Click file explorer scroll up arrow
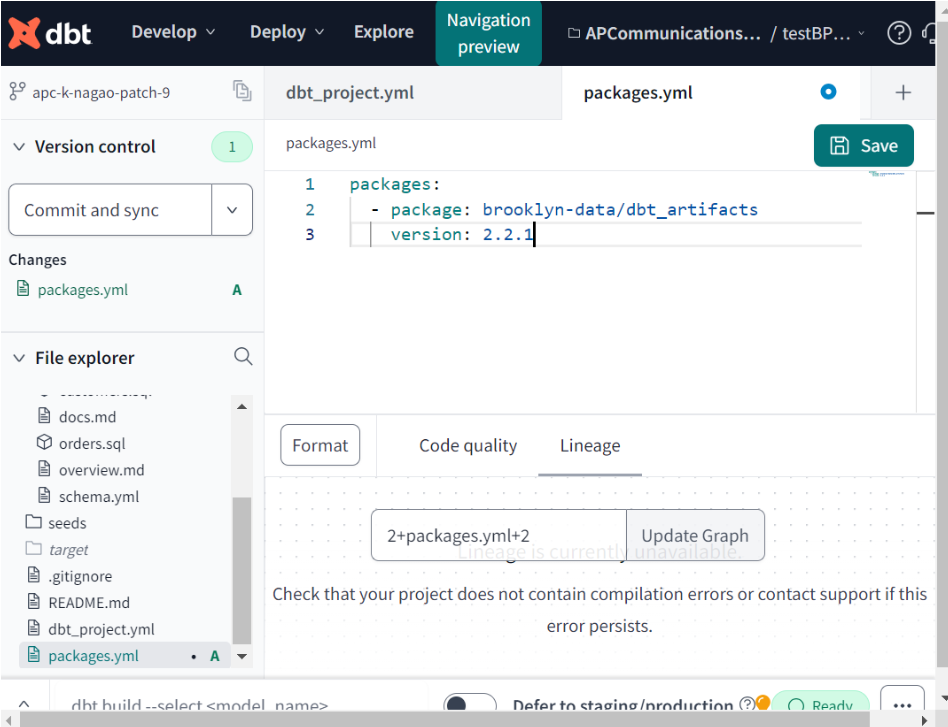 point(242,406)
